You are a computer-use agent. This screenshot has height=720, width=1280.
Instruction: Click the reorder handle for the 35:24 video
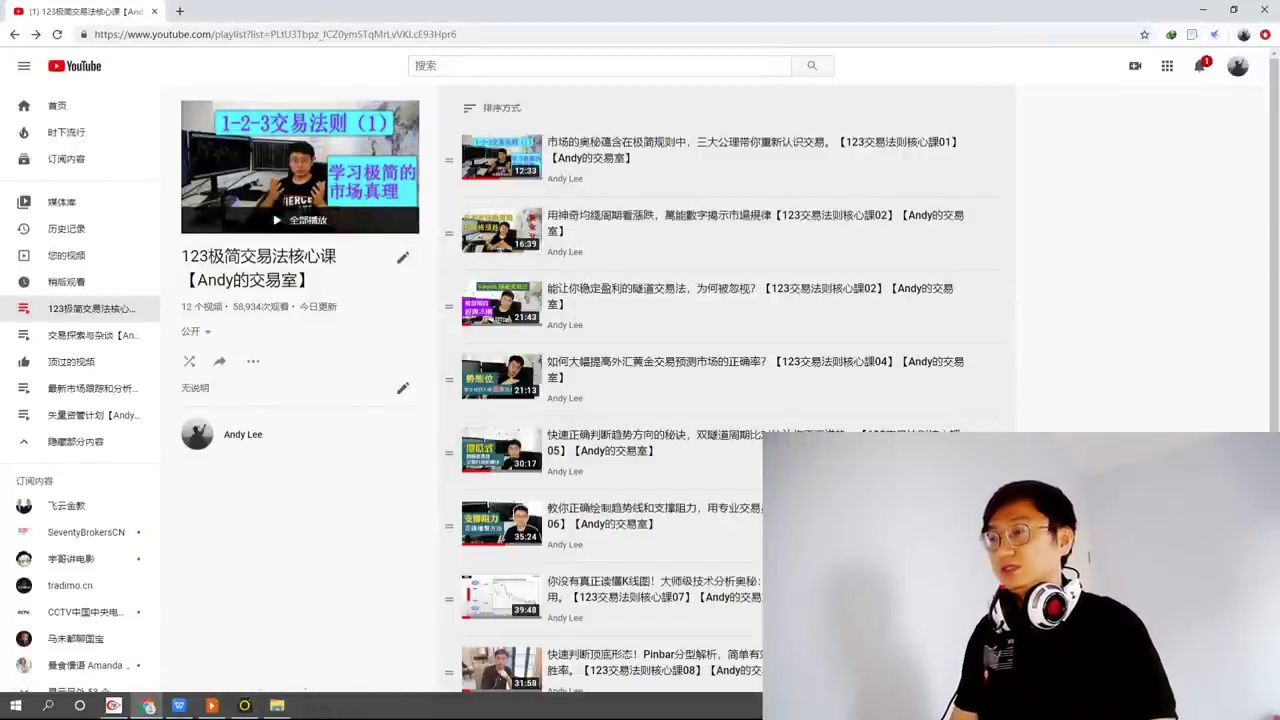[449, 526]
